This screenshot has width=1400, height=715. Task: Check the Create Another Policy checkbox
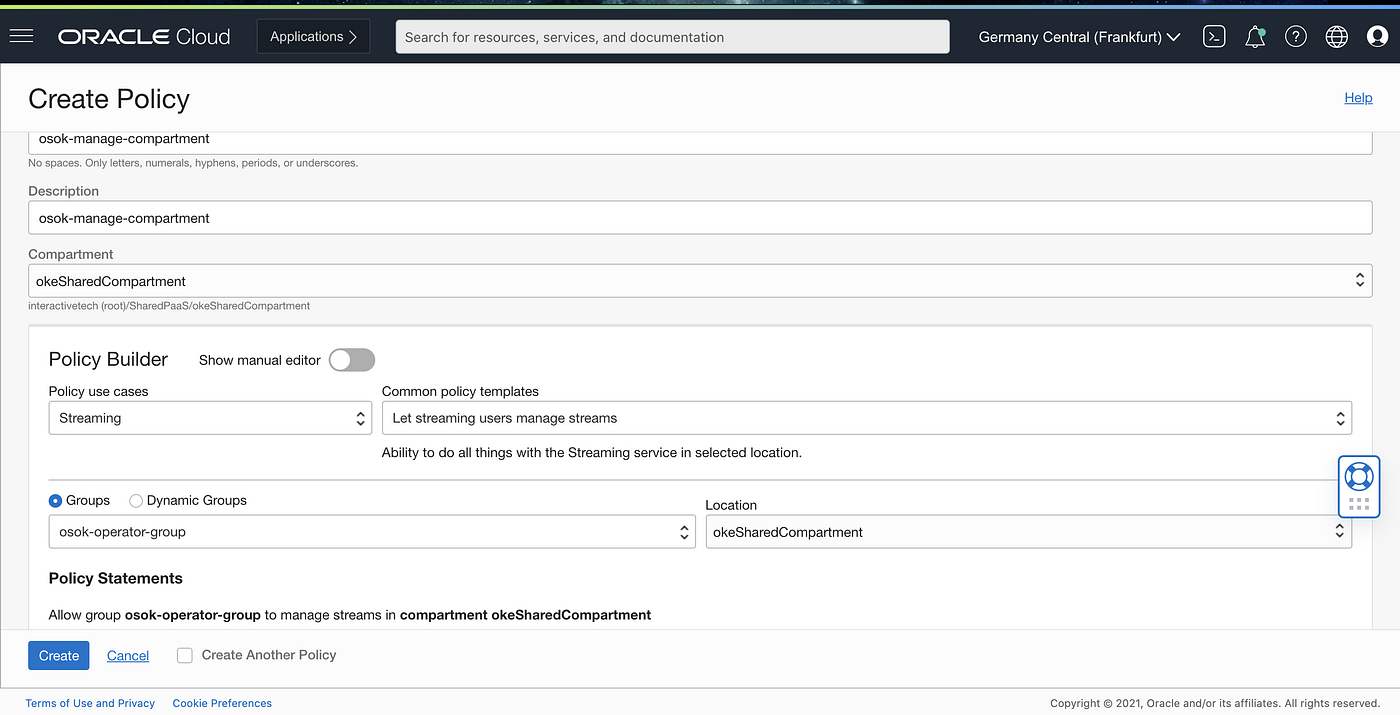tap(185, 655)
